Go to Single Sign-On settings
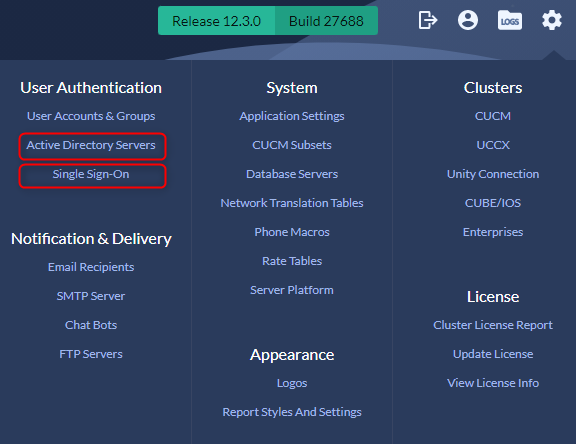Image resolution: width=576 pixels, height=444 pixels. pos(91,174)
